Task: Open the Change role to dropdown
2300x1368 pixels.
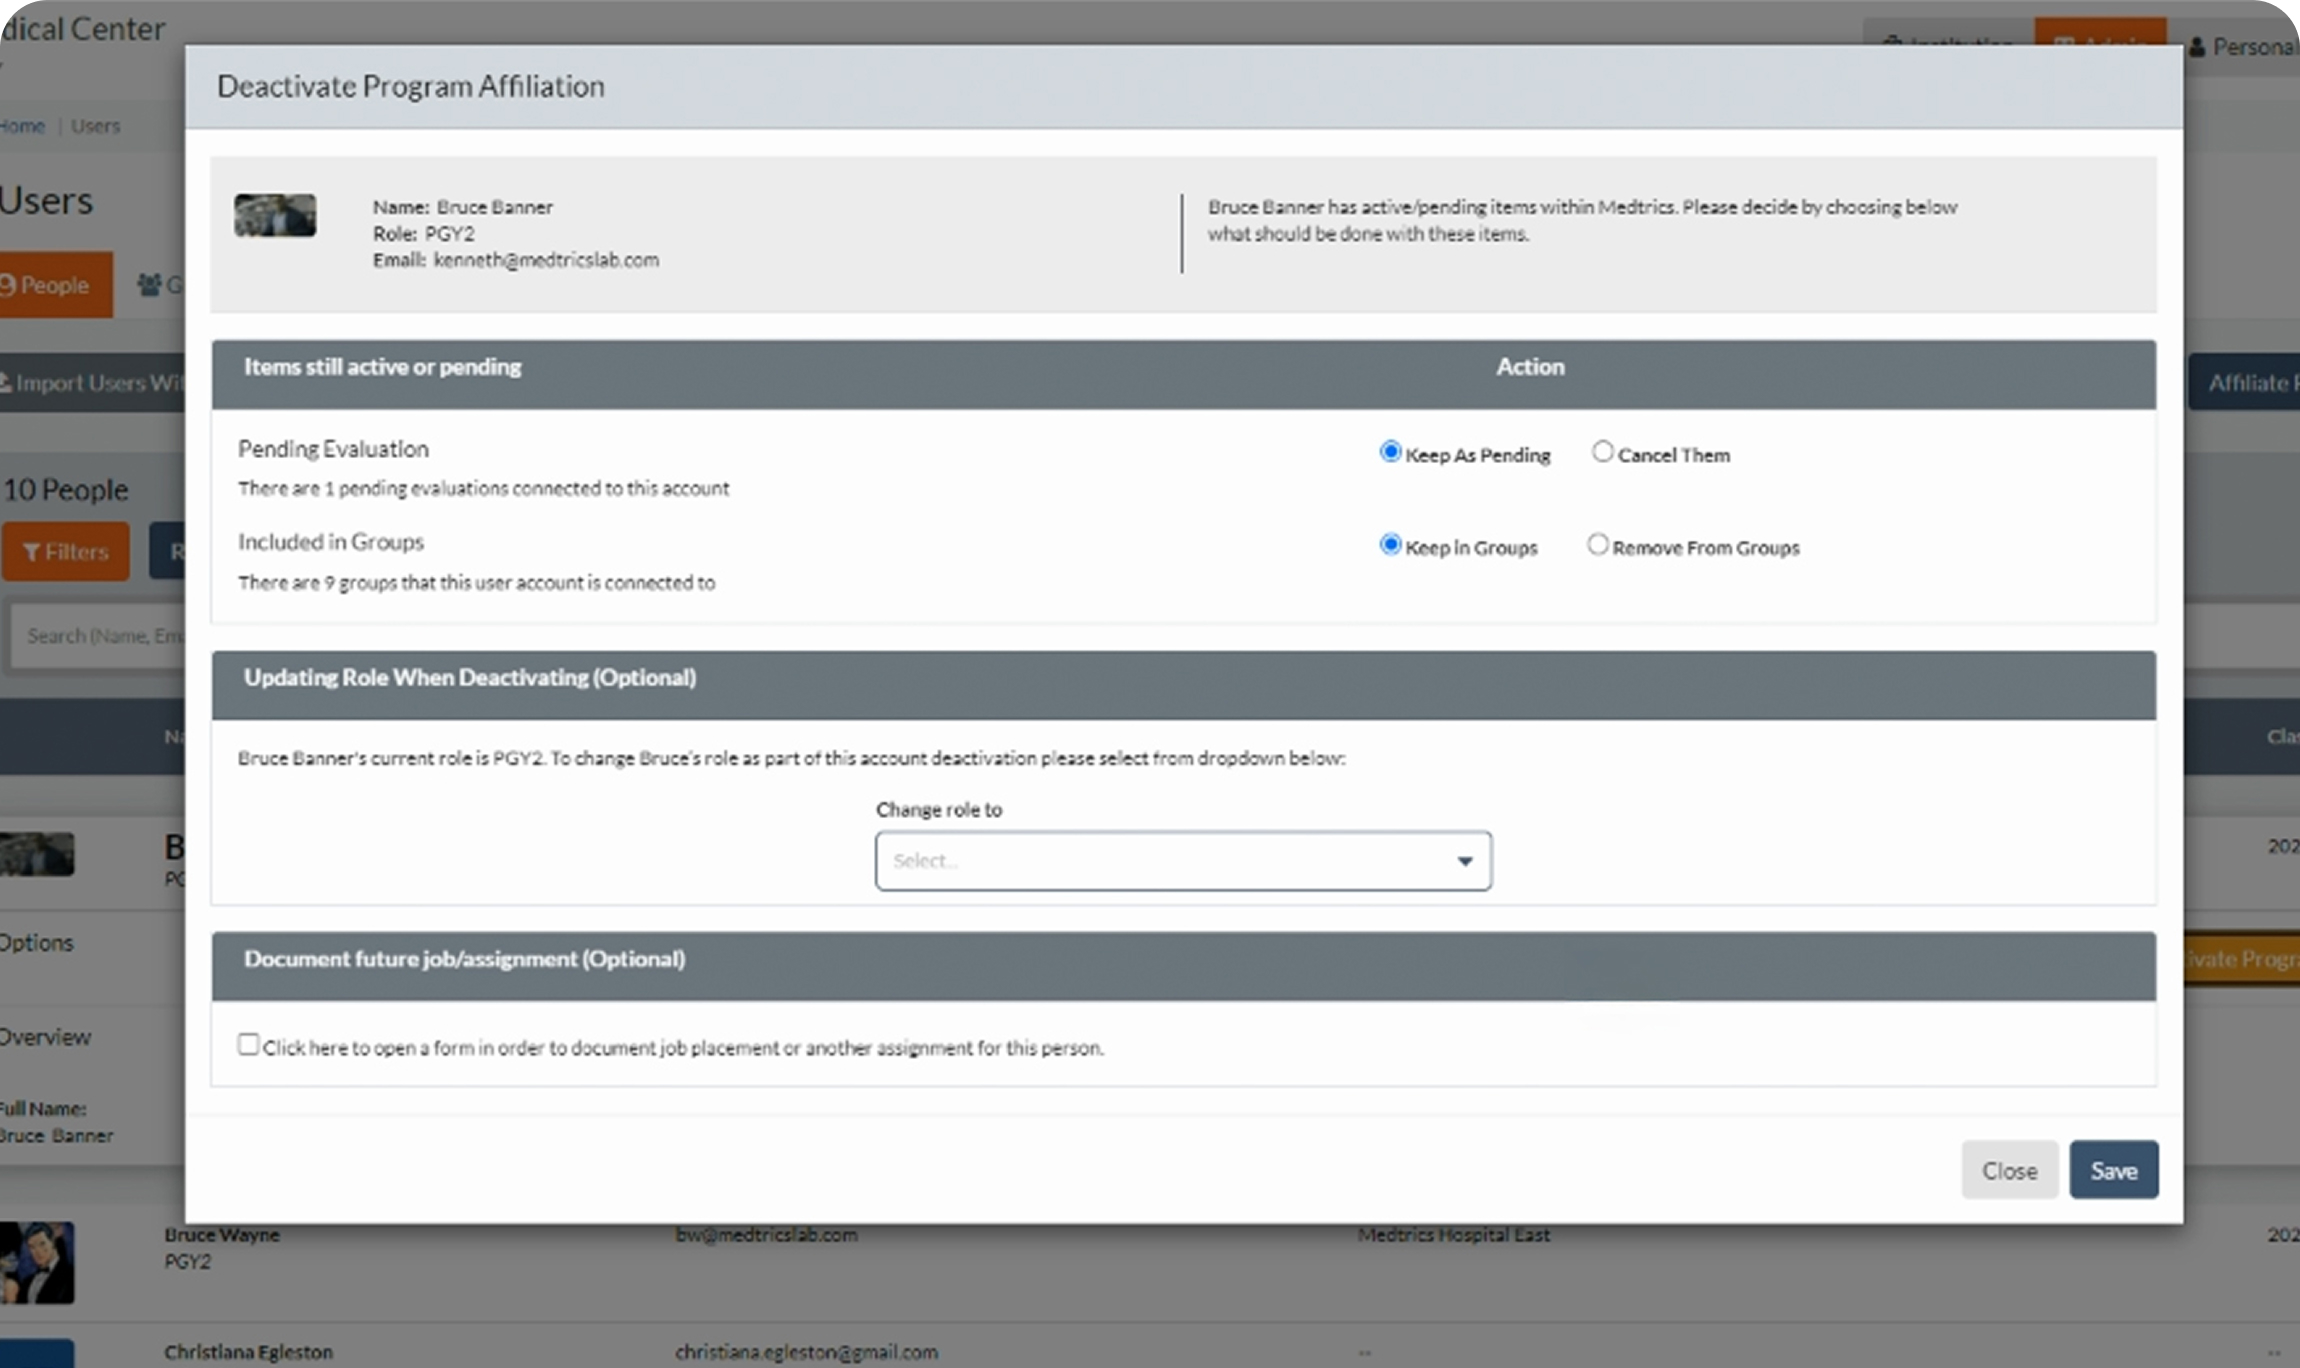Action: tap(1182, 861)
